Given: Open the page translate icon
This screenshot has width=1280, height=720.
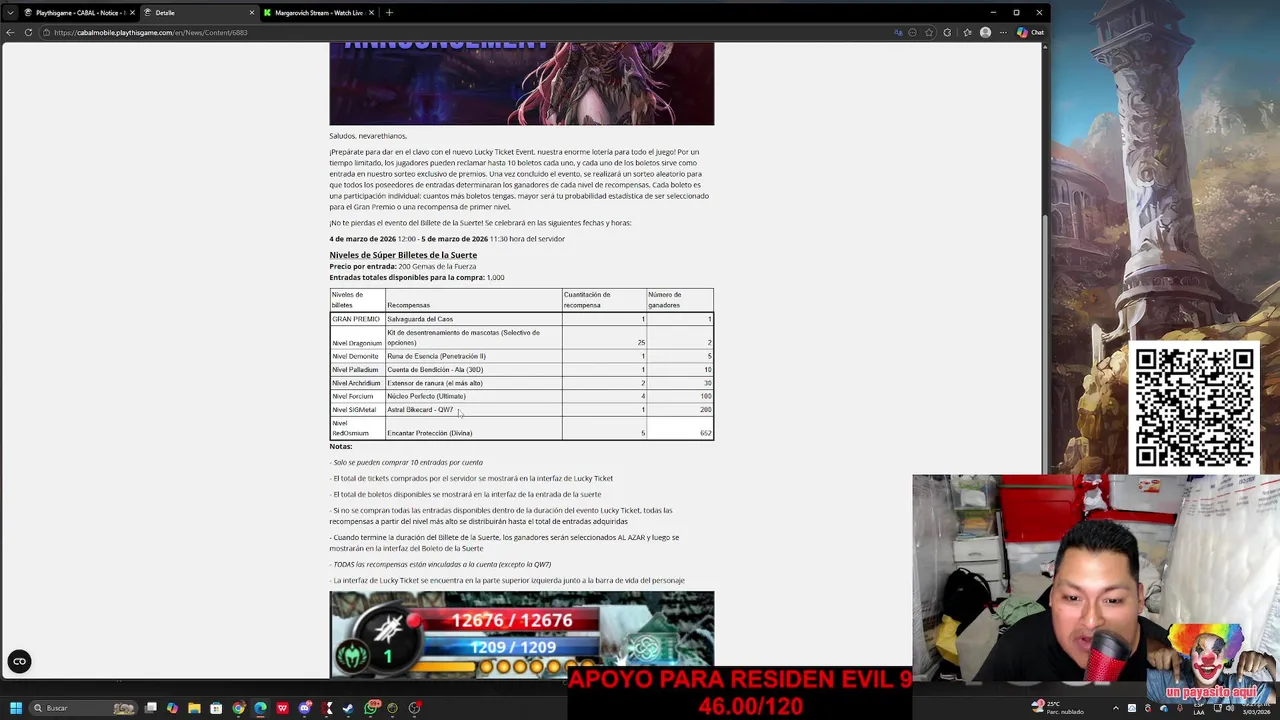Looking at the screenshot, I should [x=898, y=32].
